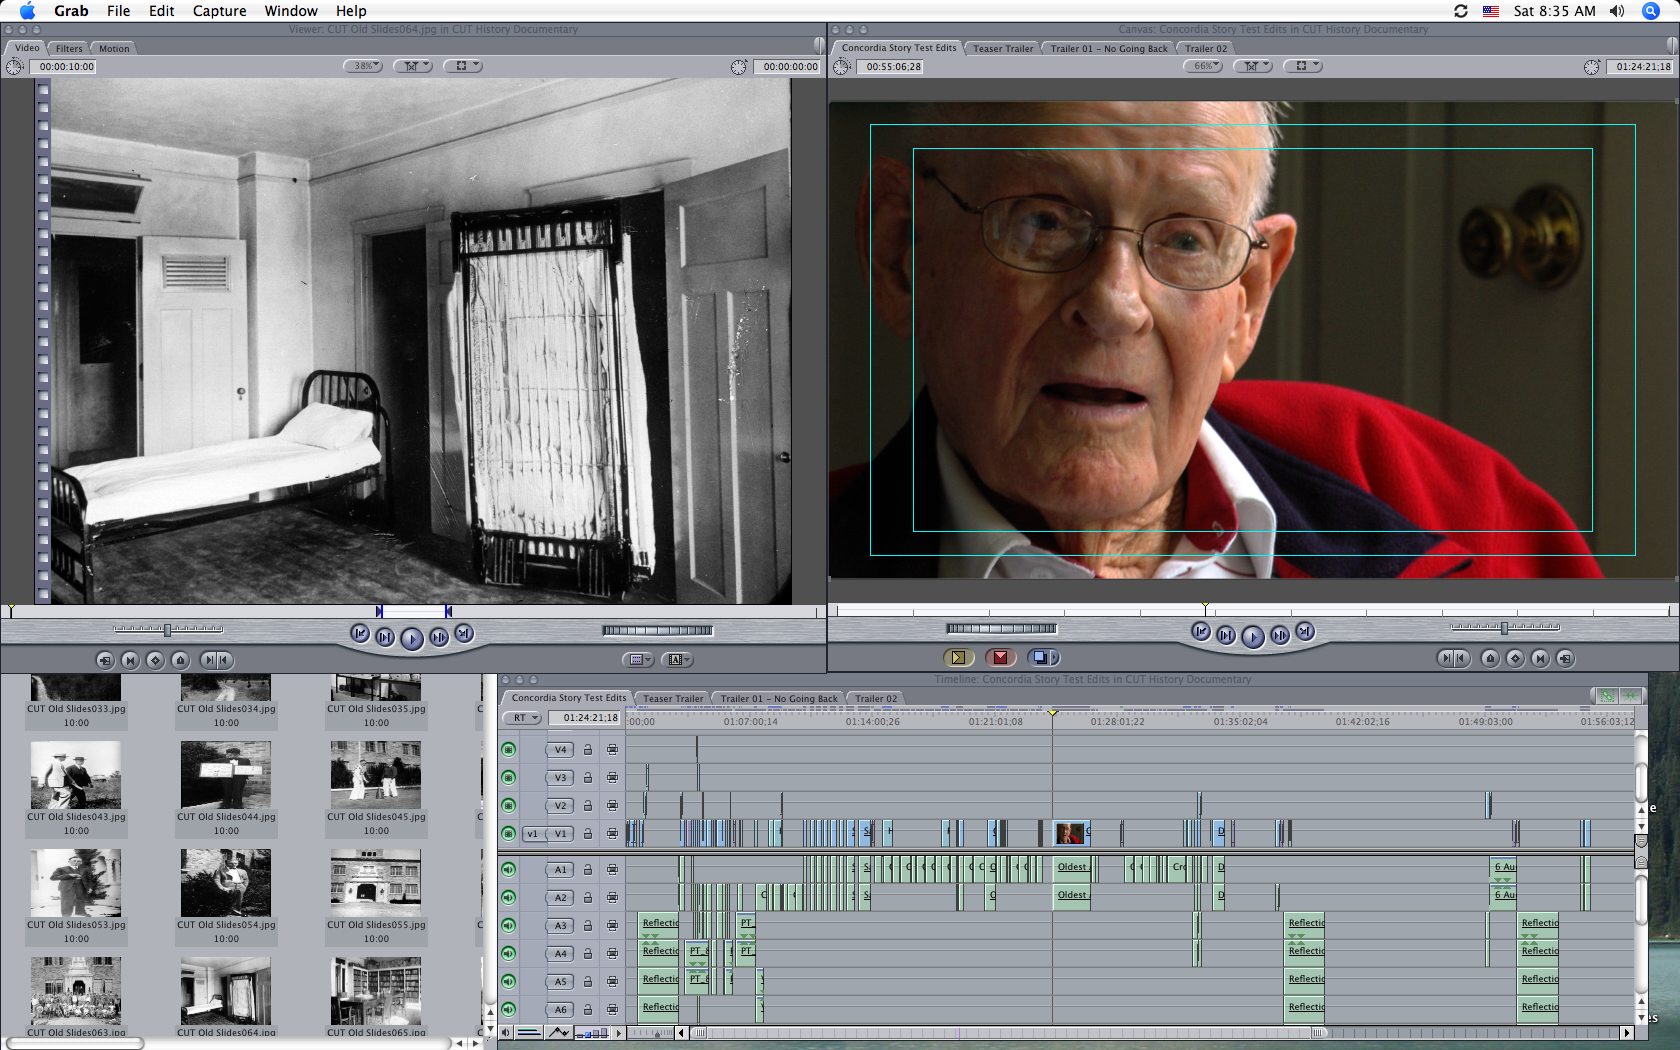Click the V3 track label button

click(561, 777)
